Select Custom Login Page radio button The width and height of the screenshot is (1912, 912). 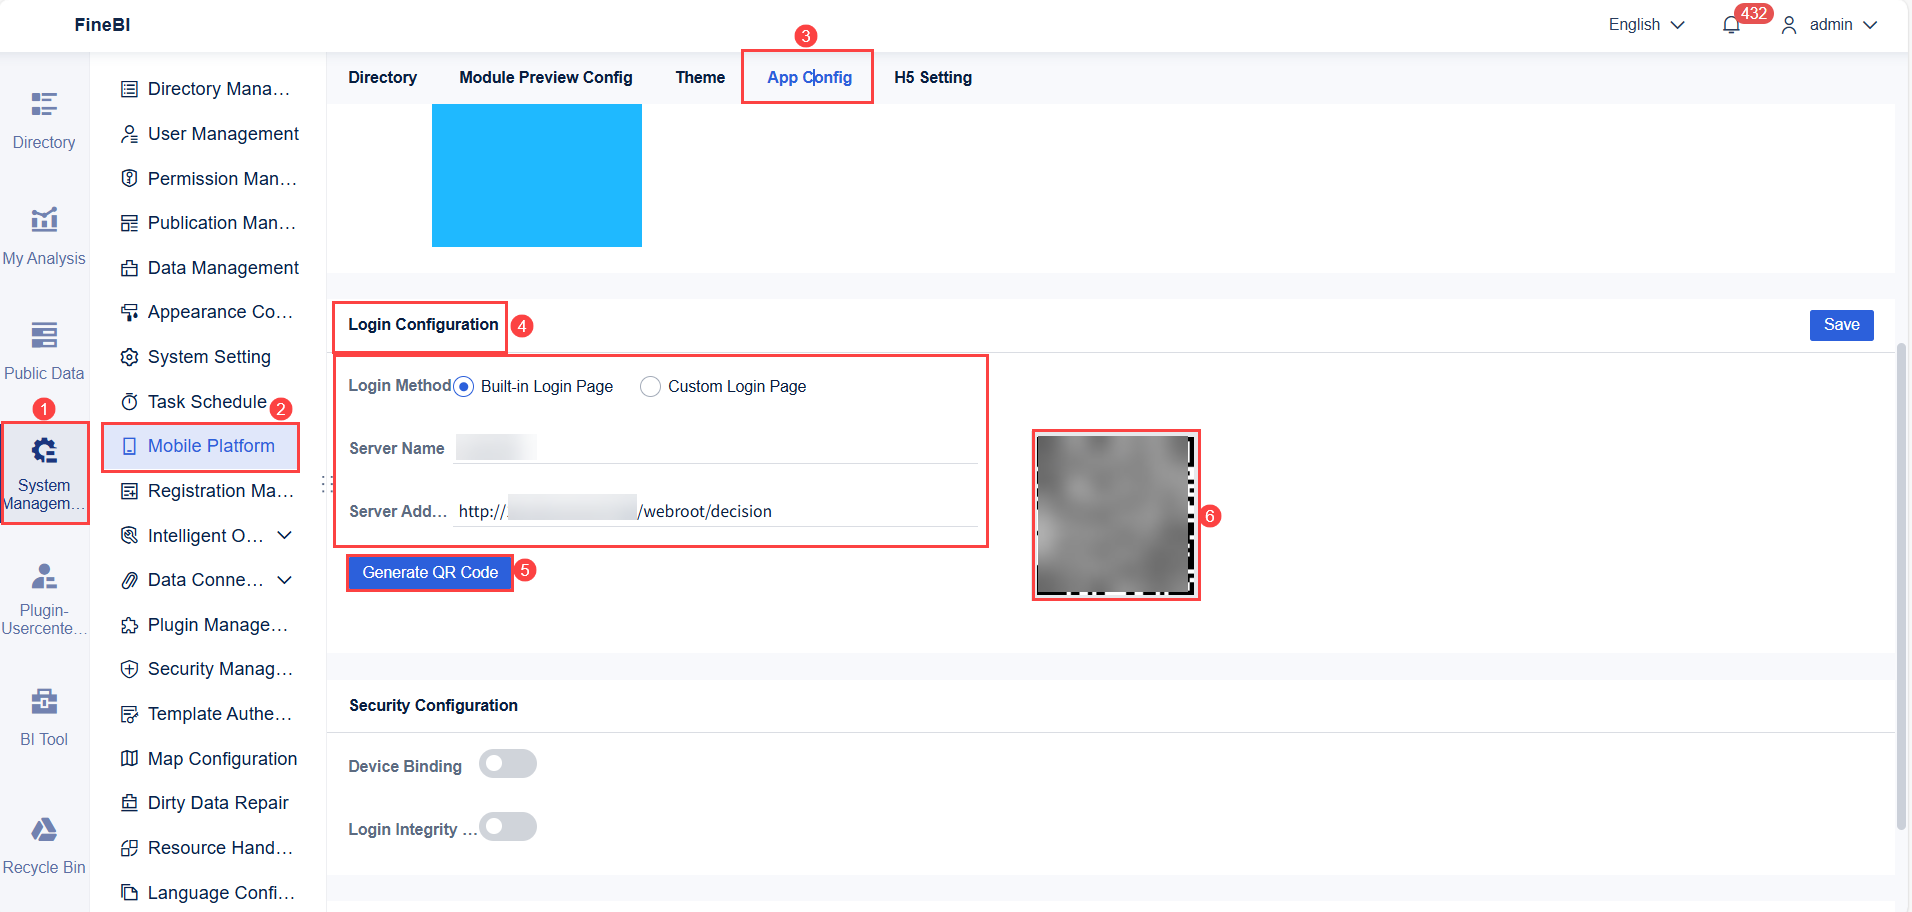coord(650,387)
